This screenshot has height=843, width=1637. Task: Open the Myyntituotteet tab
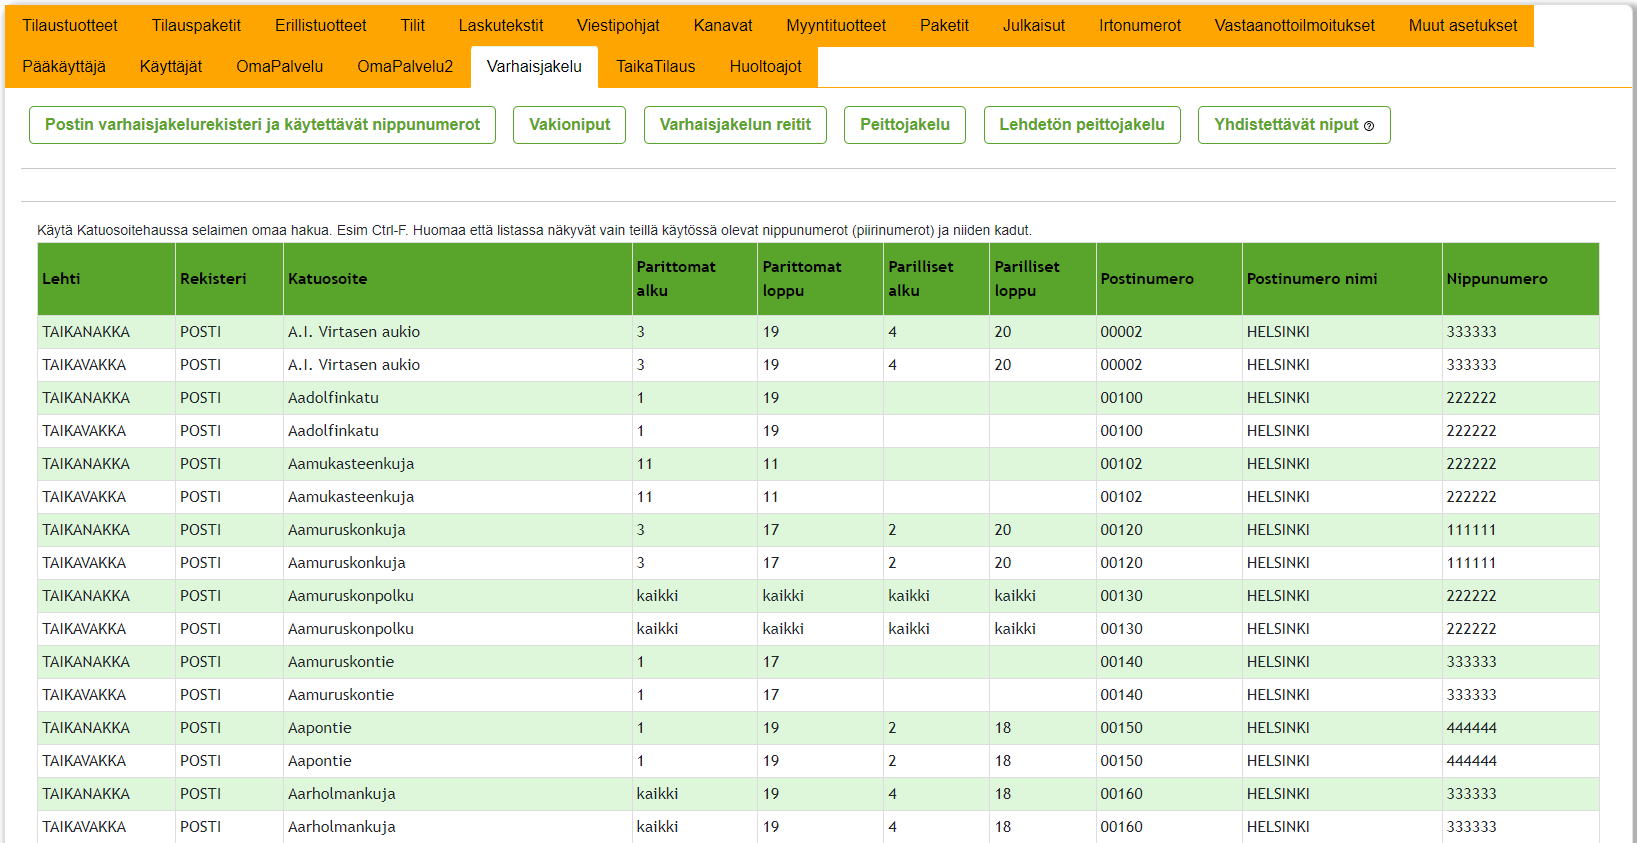[x=836, y=25]
